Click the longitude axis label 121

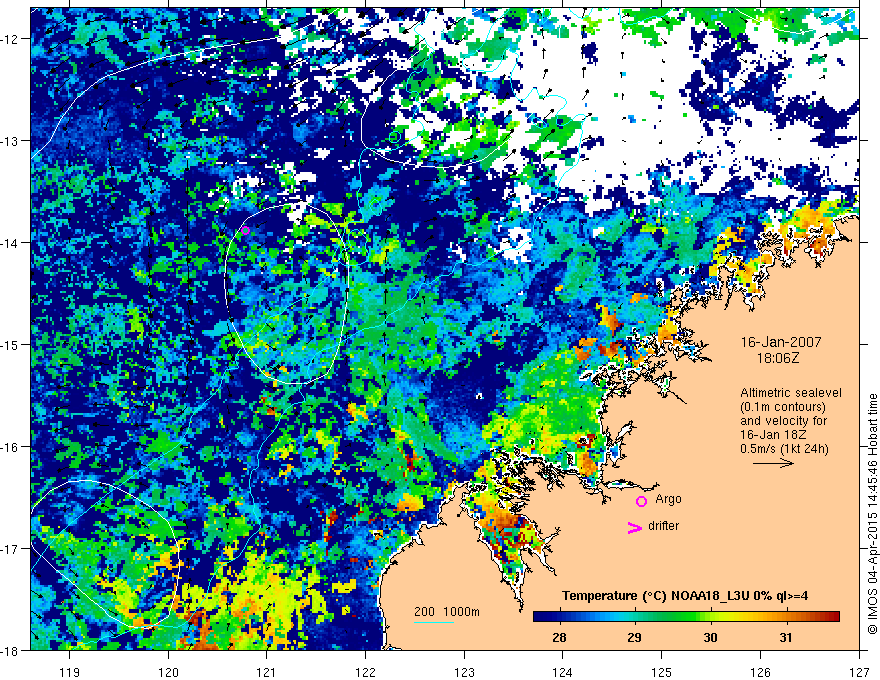tap(267, 672)
